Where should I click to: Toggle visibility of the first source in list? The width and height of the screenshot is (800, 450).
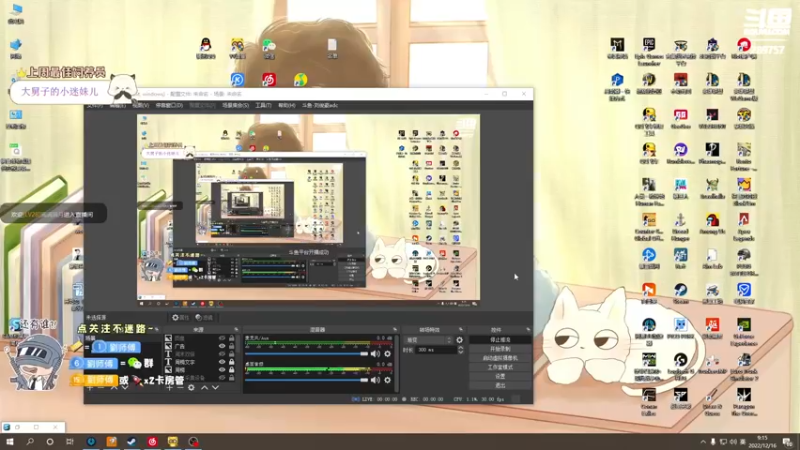pos(222,338)
